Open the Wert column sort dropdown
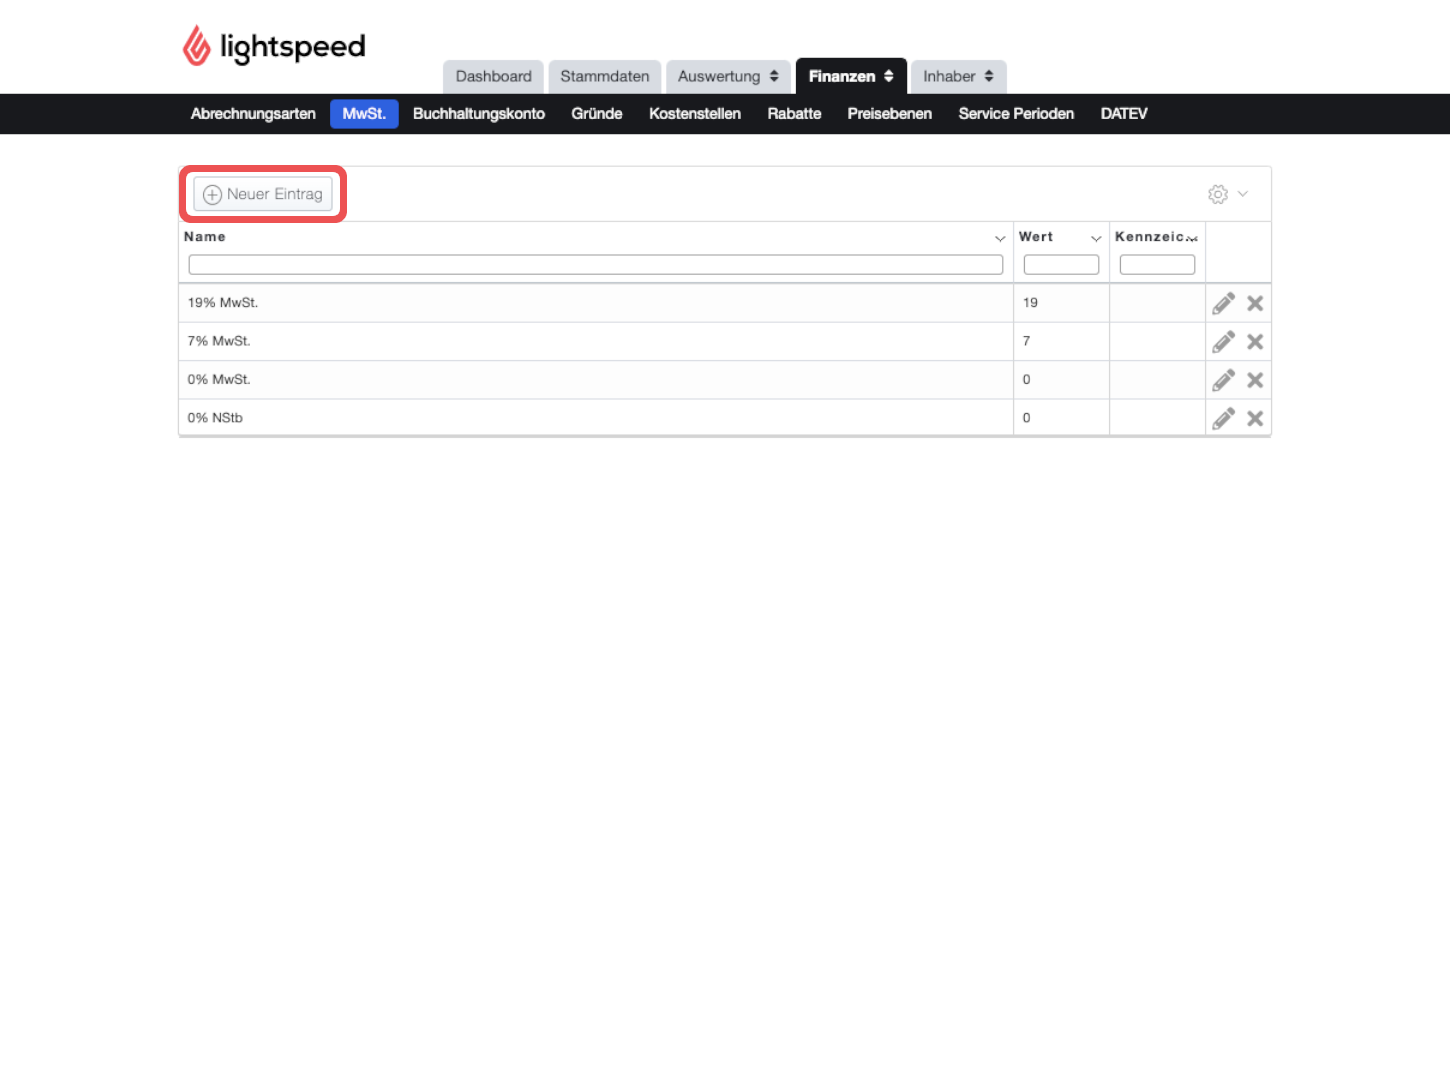Viewport: 1450px width, 1080px height. (x=1096, y=238)
